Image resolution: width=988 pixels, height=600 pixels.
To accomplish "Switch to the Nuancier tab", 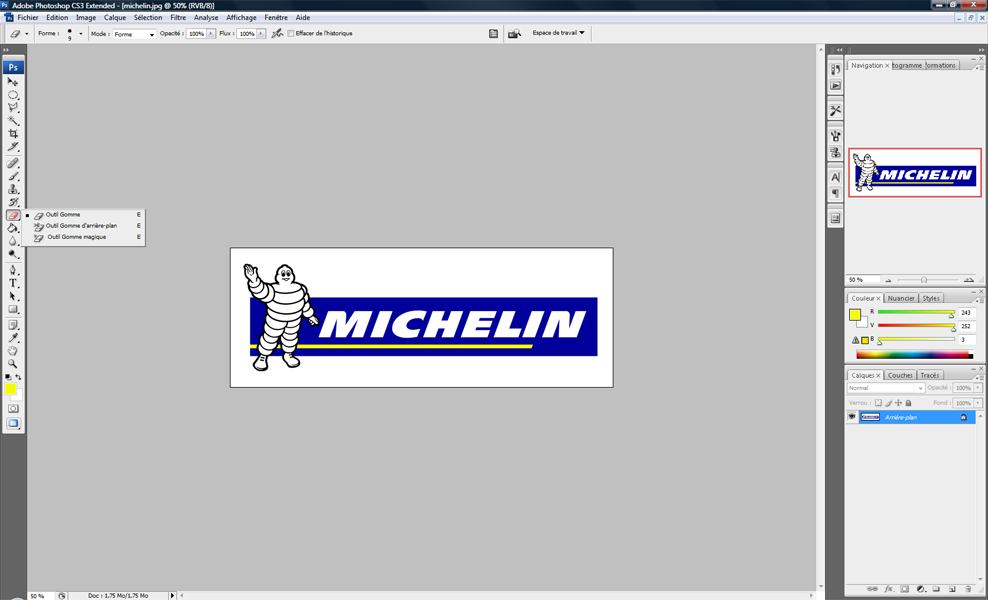I will click(x=901, y=298).
